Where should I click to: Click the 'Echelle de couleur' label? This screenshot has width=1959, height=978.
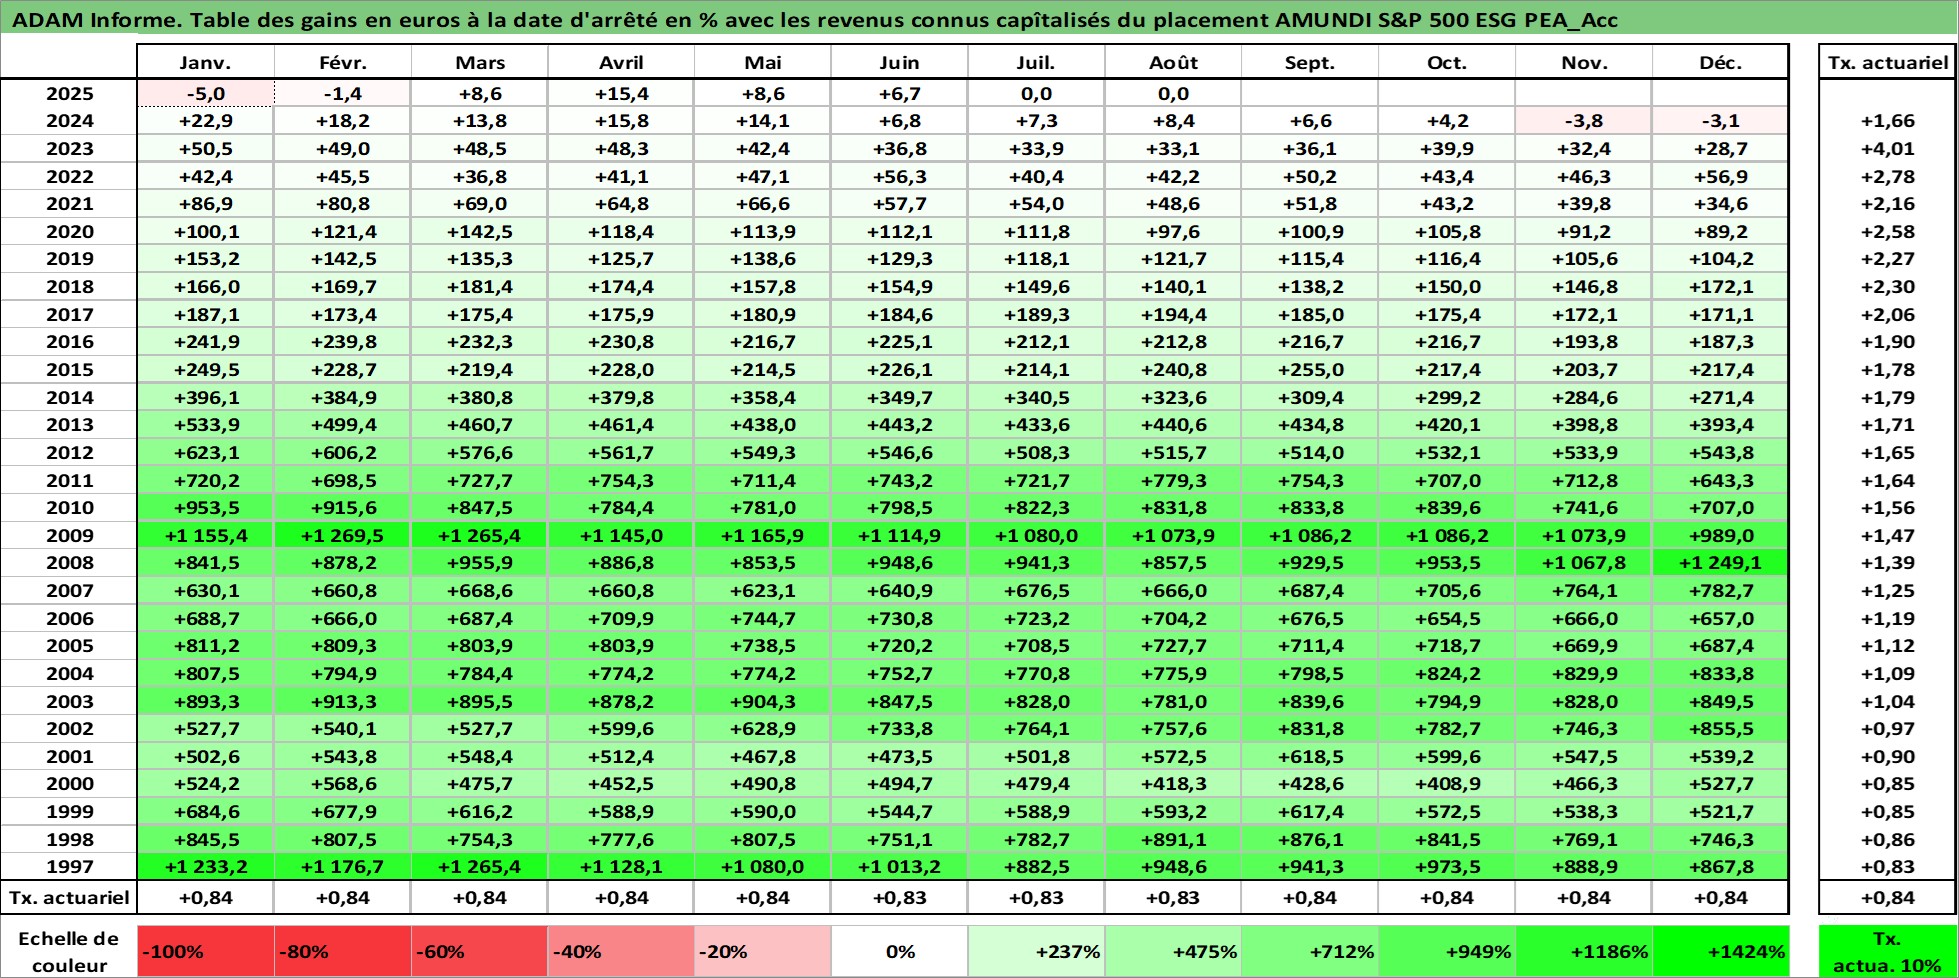(x=68, y=952)
